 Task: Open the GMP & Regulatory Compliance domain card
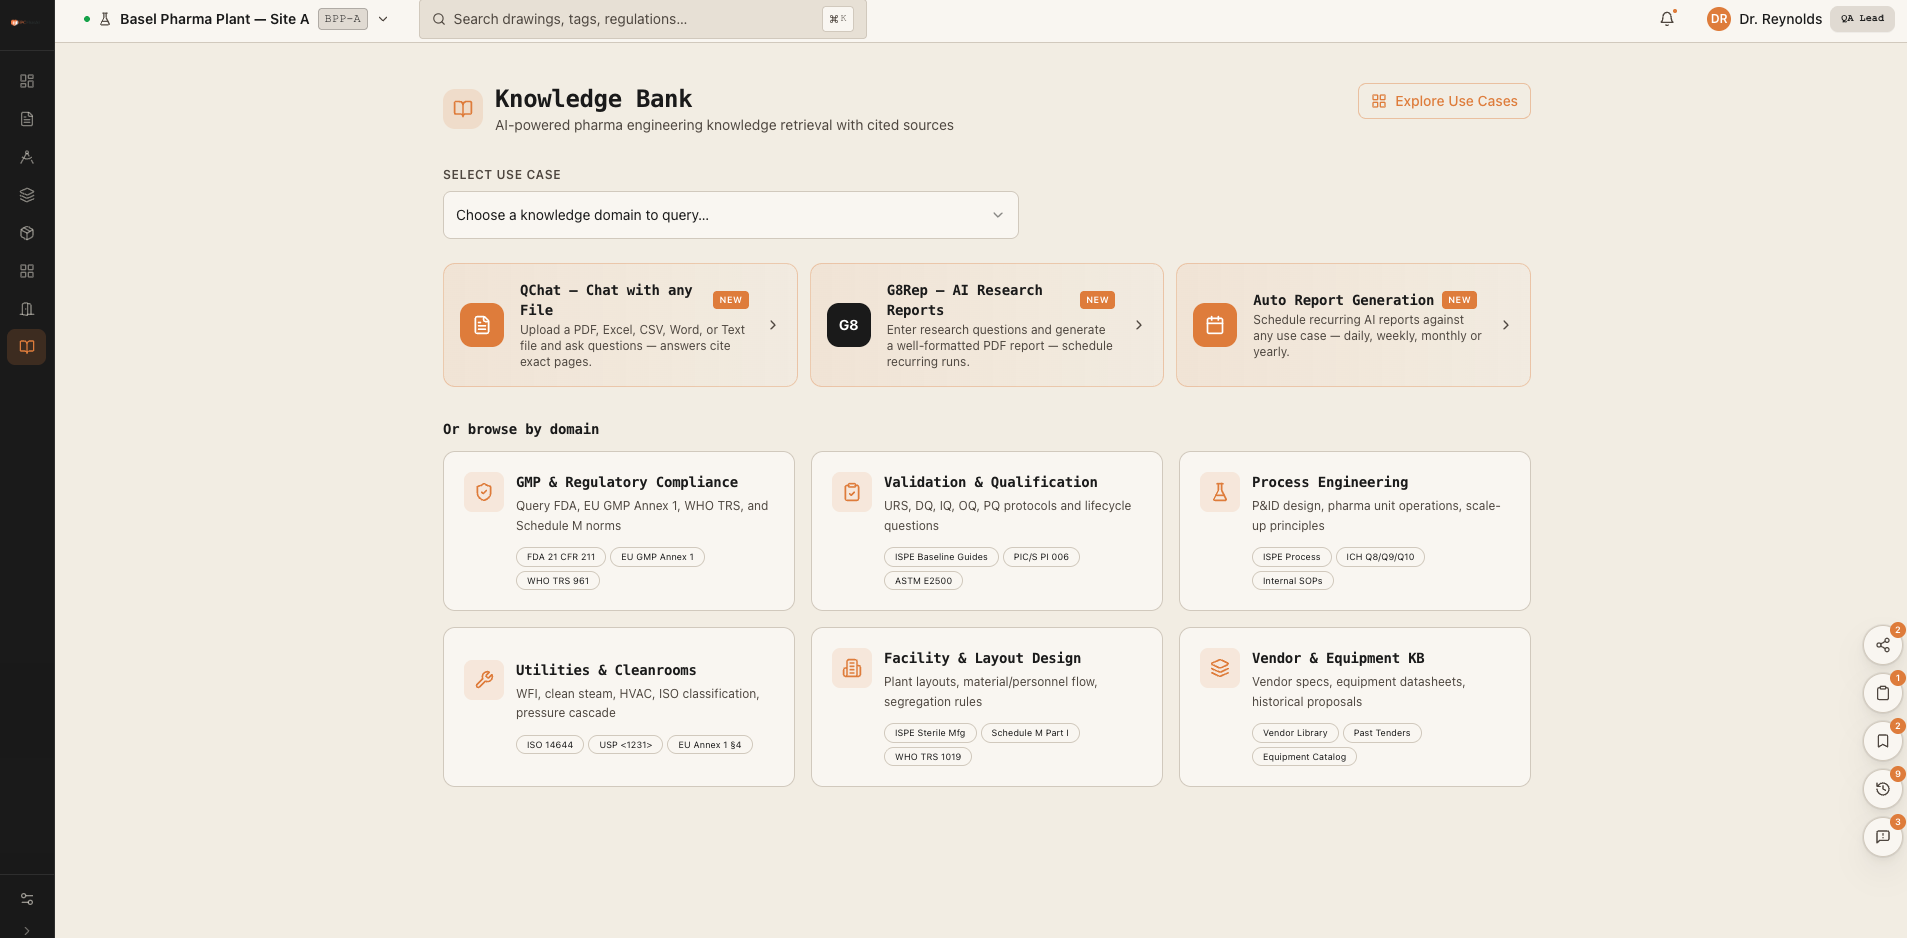coord(619,531)
